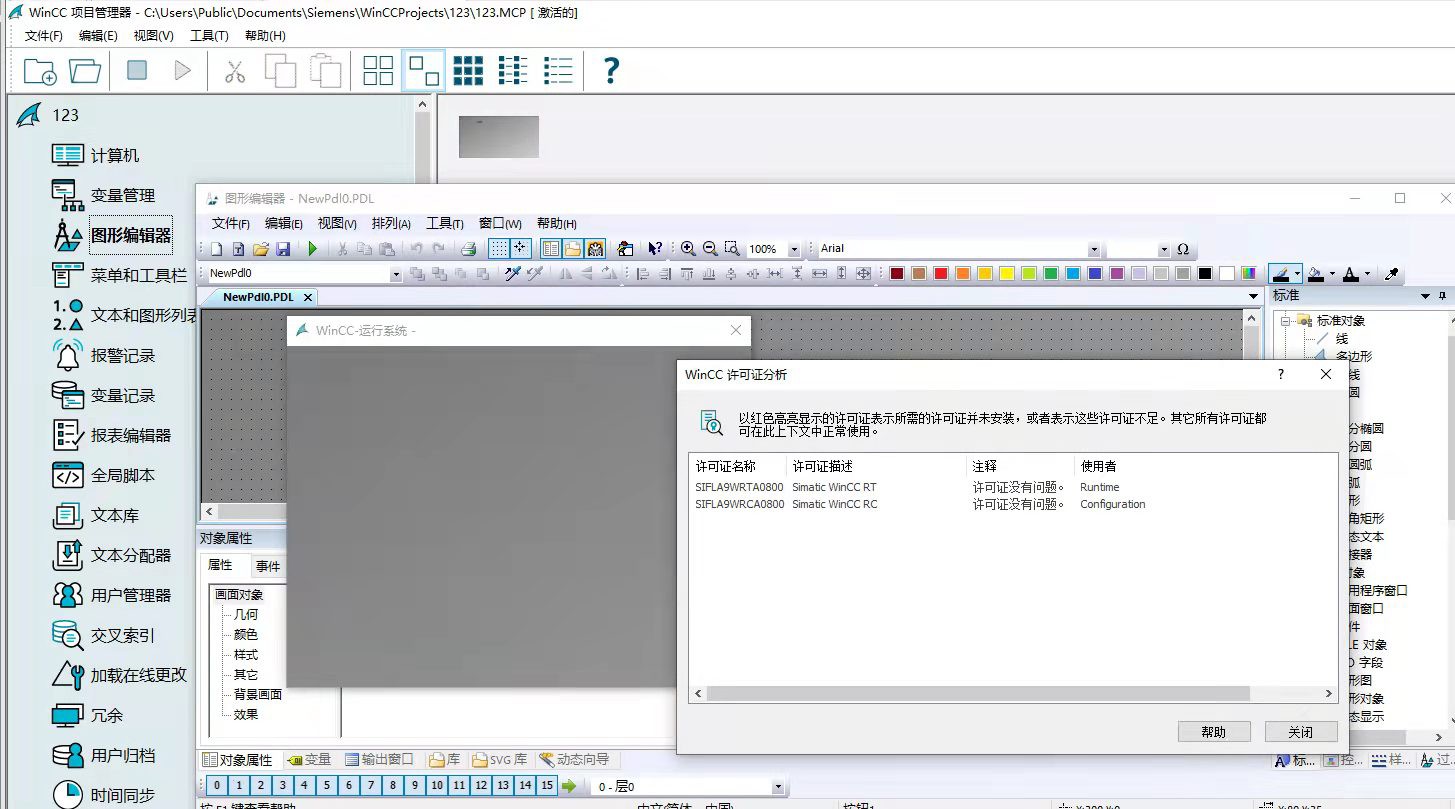Click the context help pointer icon
Viewport: 1455px width, 809px height.
(x=655, y=249)
